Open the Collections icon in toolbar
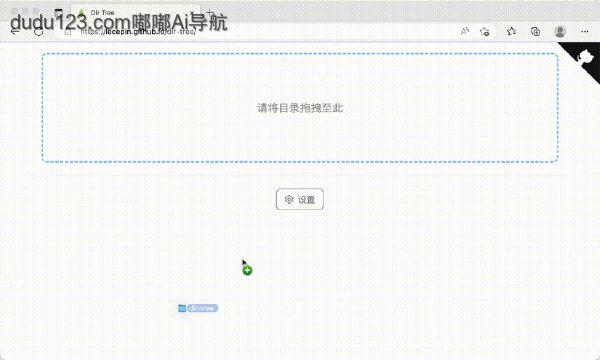This screenshot has height=360, width=600. (535, 31)
